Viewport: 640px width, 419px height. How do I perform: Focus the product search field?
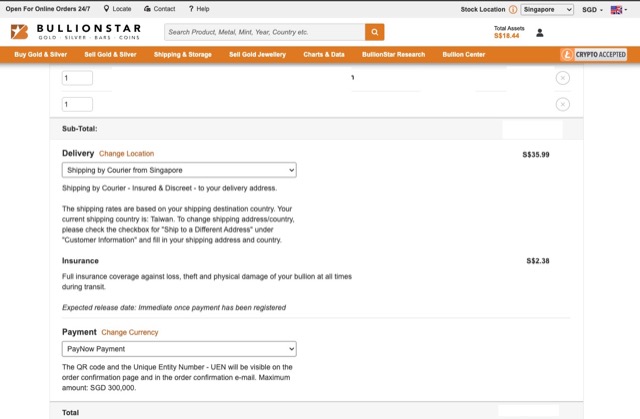click(264, 32)
